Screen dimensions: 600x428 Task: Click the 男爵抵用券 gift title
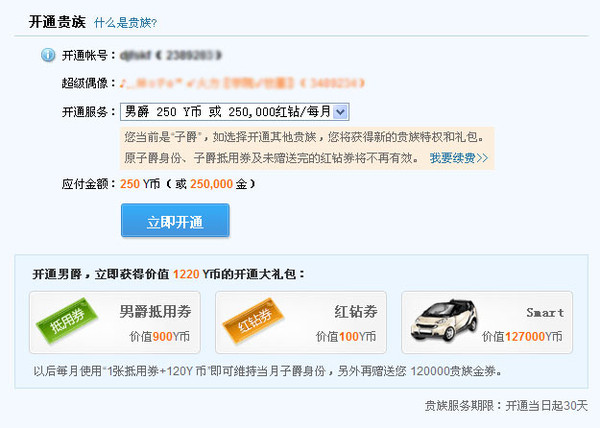point(152,311)
